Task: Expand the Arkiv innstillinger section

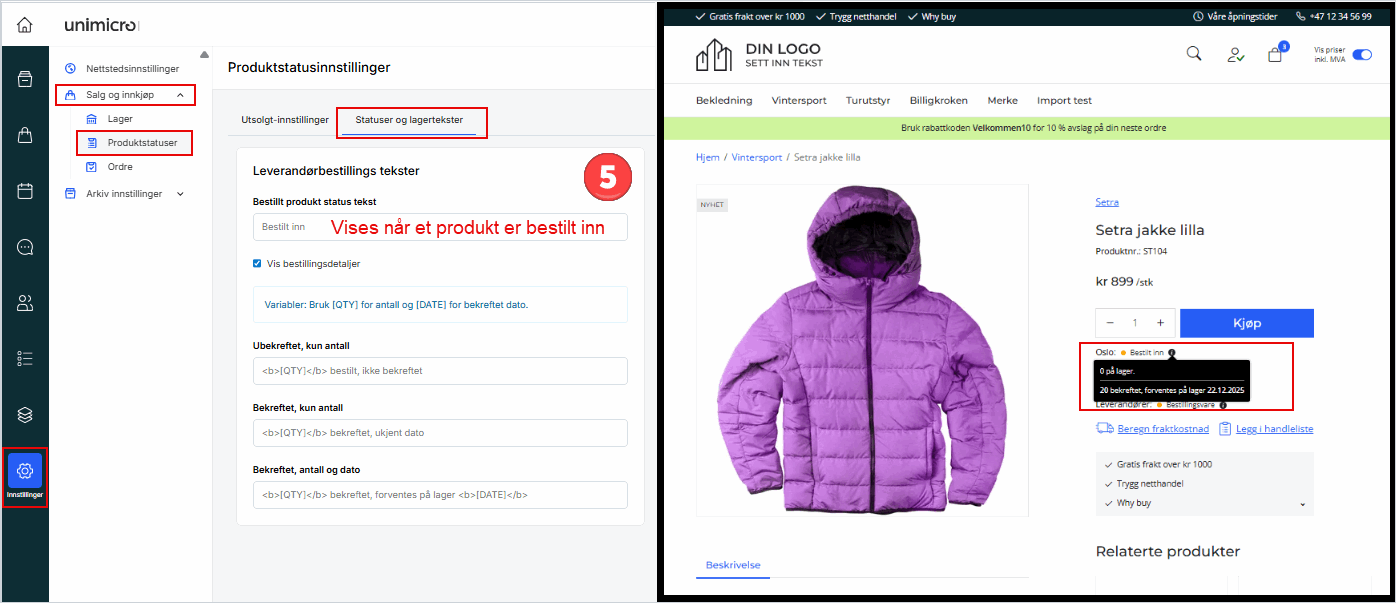Action: (180, 194)
